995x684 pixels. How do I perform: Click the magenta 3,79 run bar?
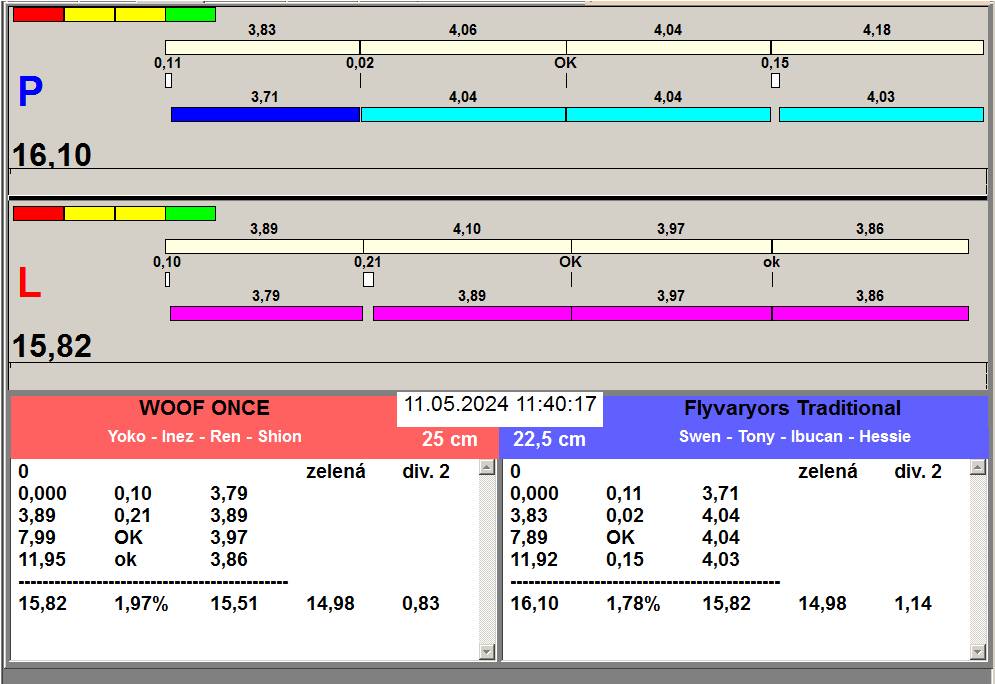266,314
